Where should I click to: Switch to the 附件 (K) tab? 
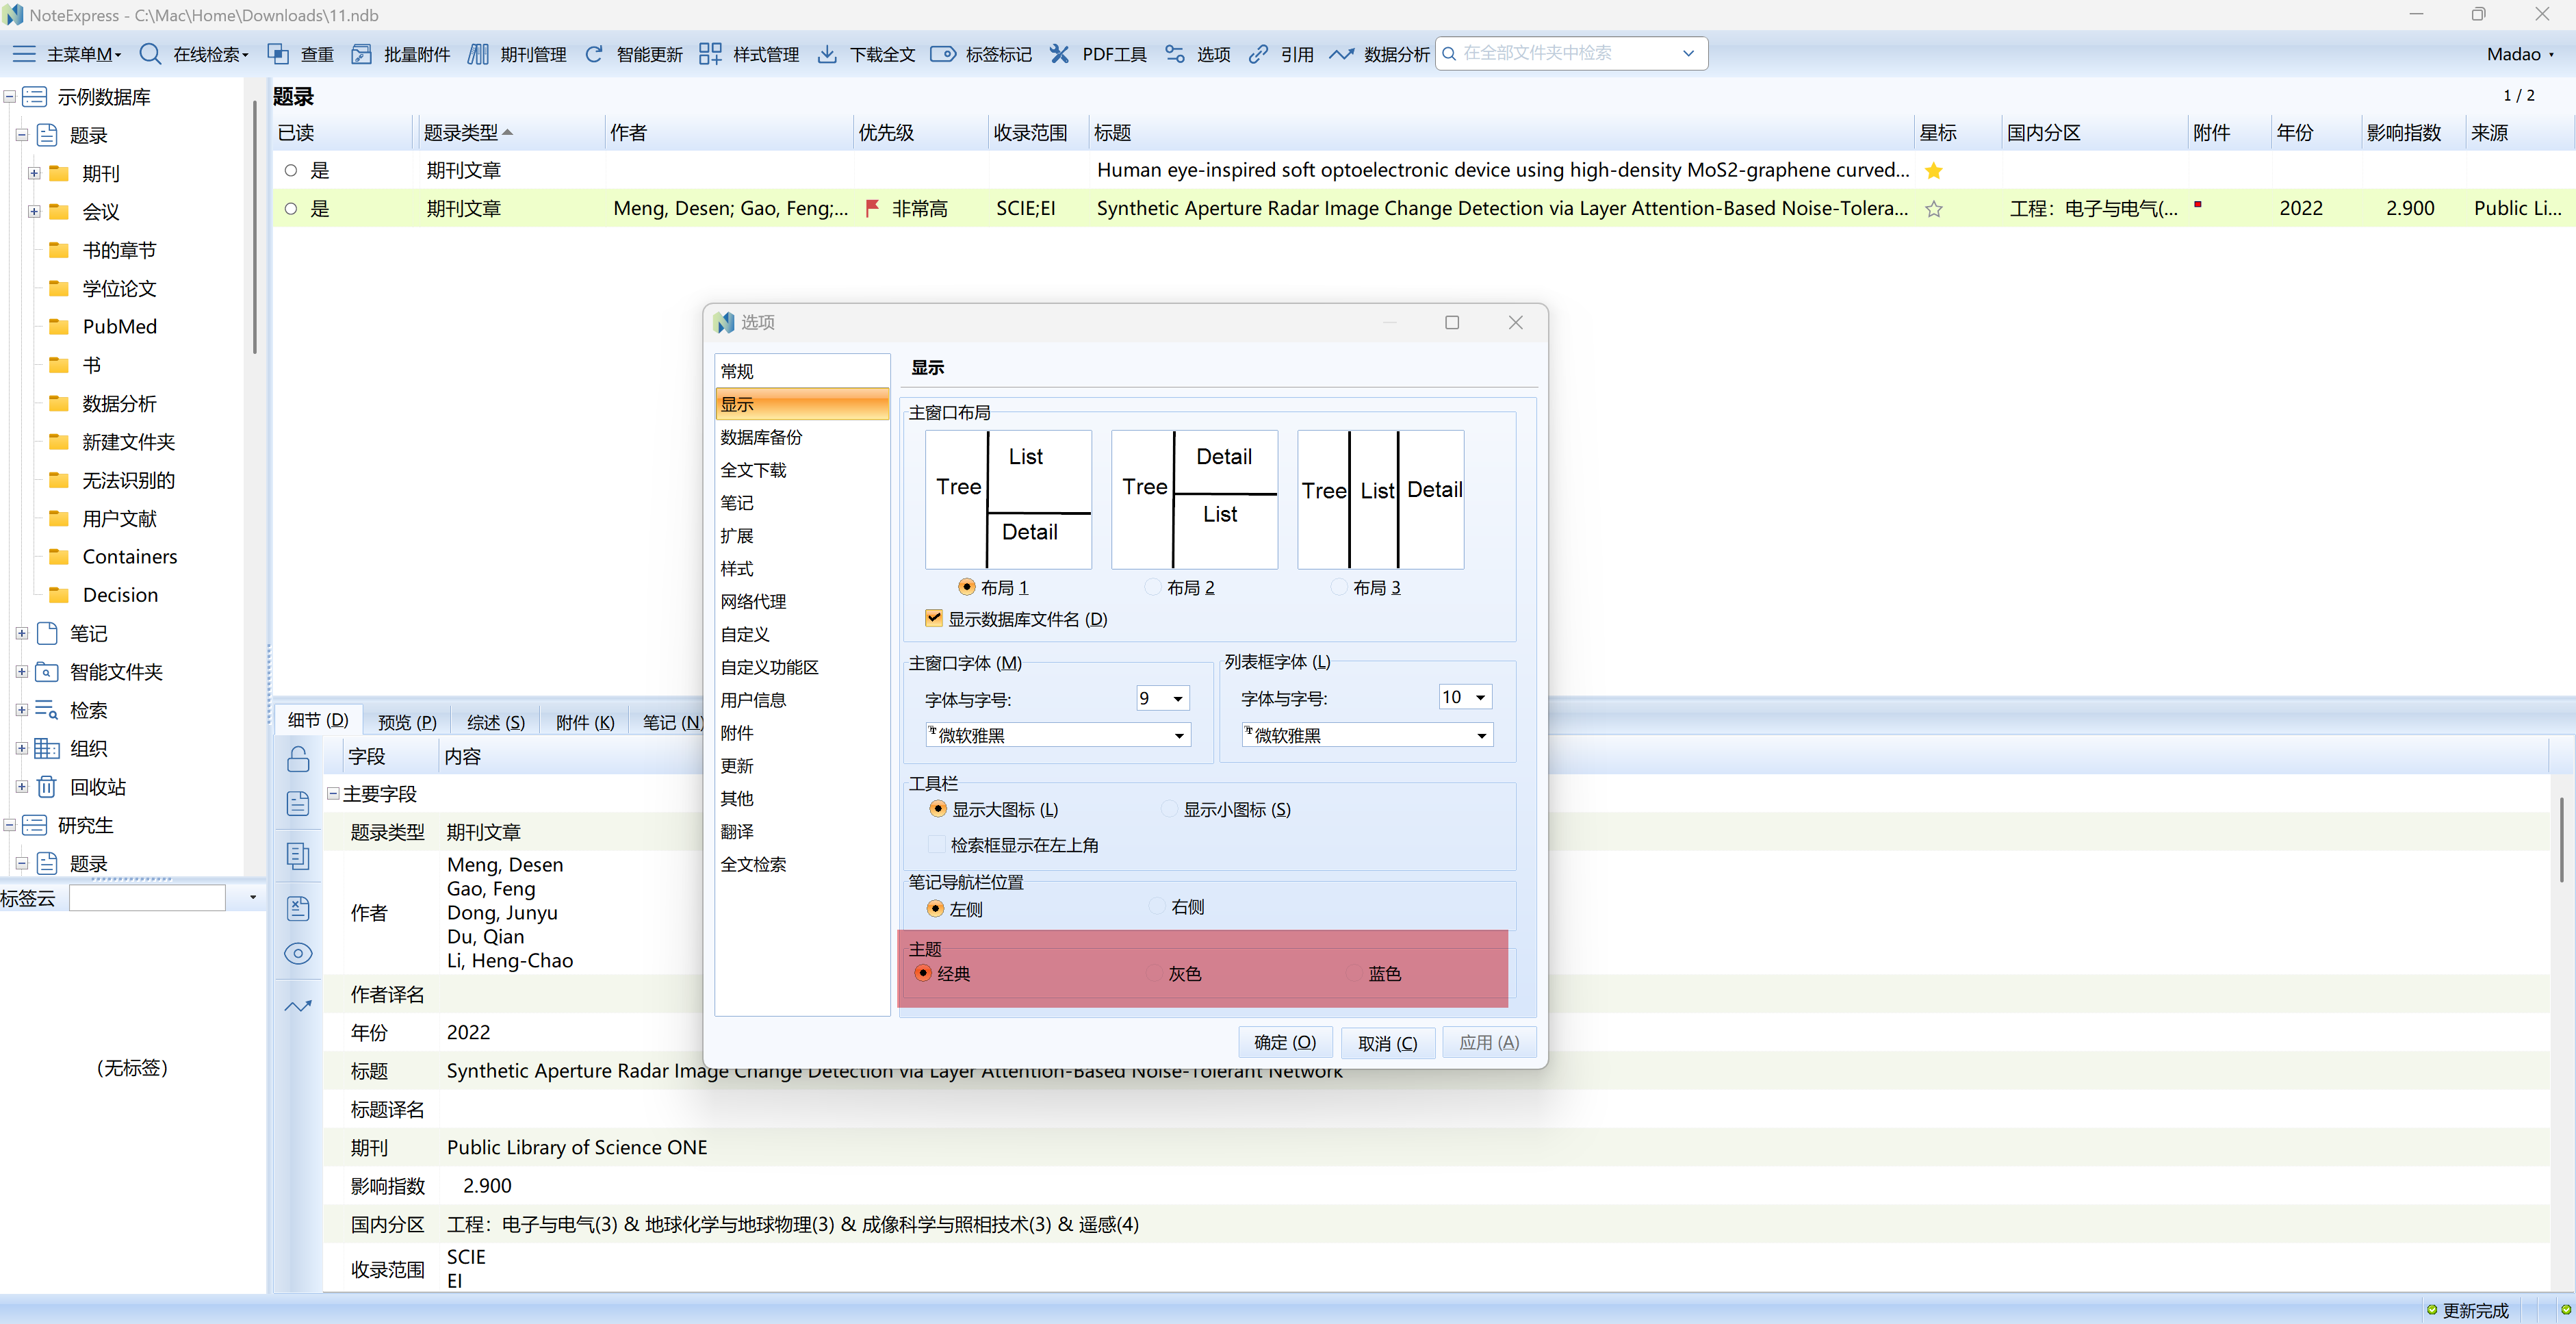[x=585, y=721]
